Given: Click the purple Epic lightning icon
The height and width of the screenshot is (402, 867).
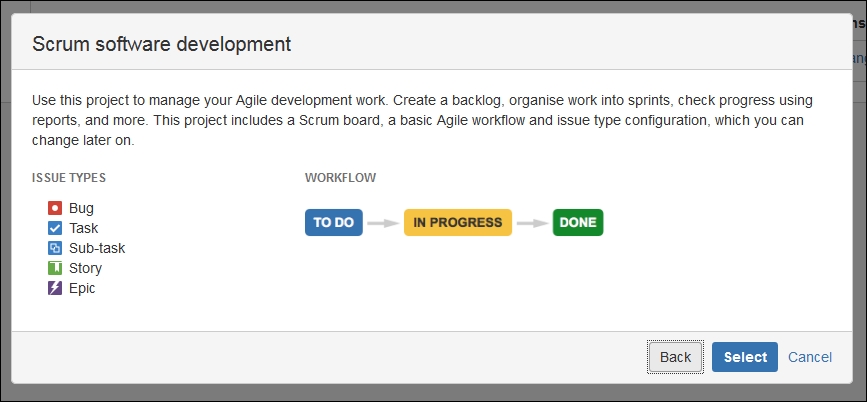Looking at the screenshot, I should click(55, 288).
